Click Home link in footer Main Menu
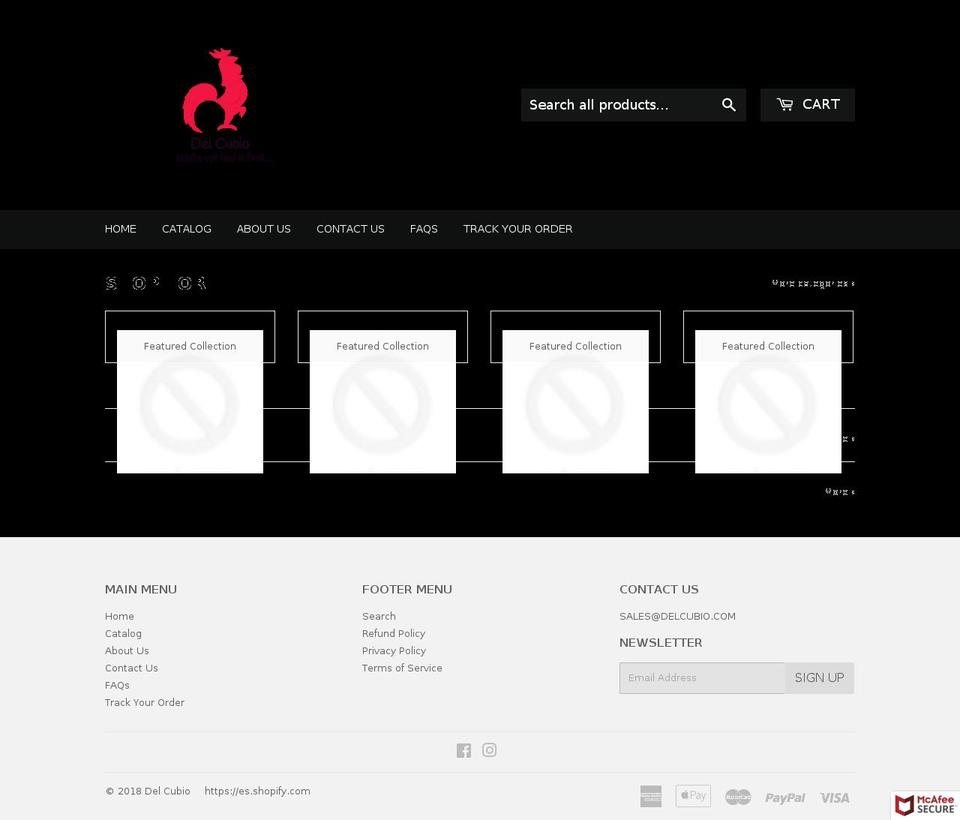The width and height of the screenshot is (960, 820). pos(119,616)
